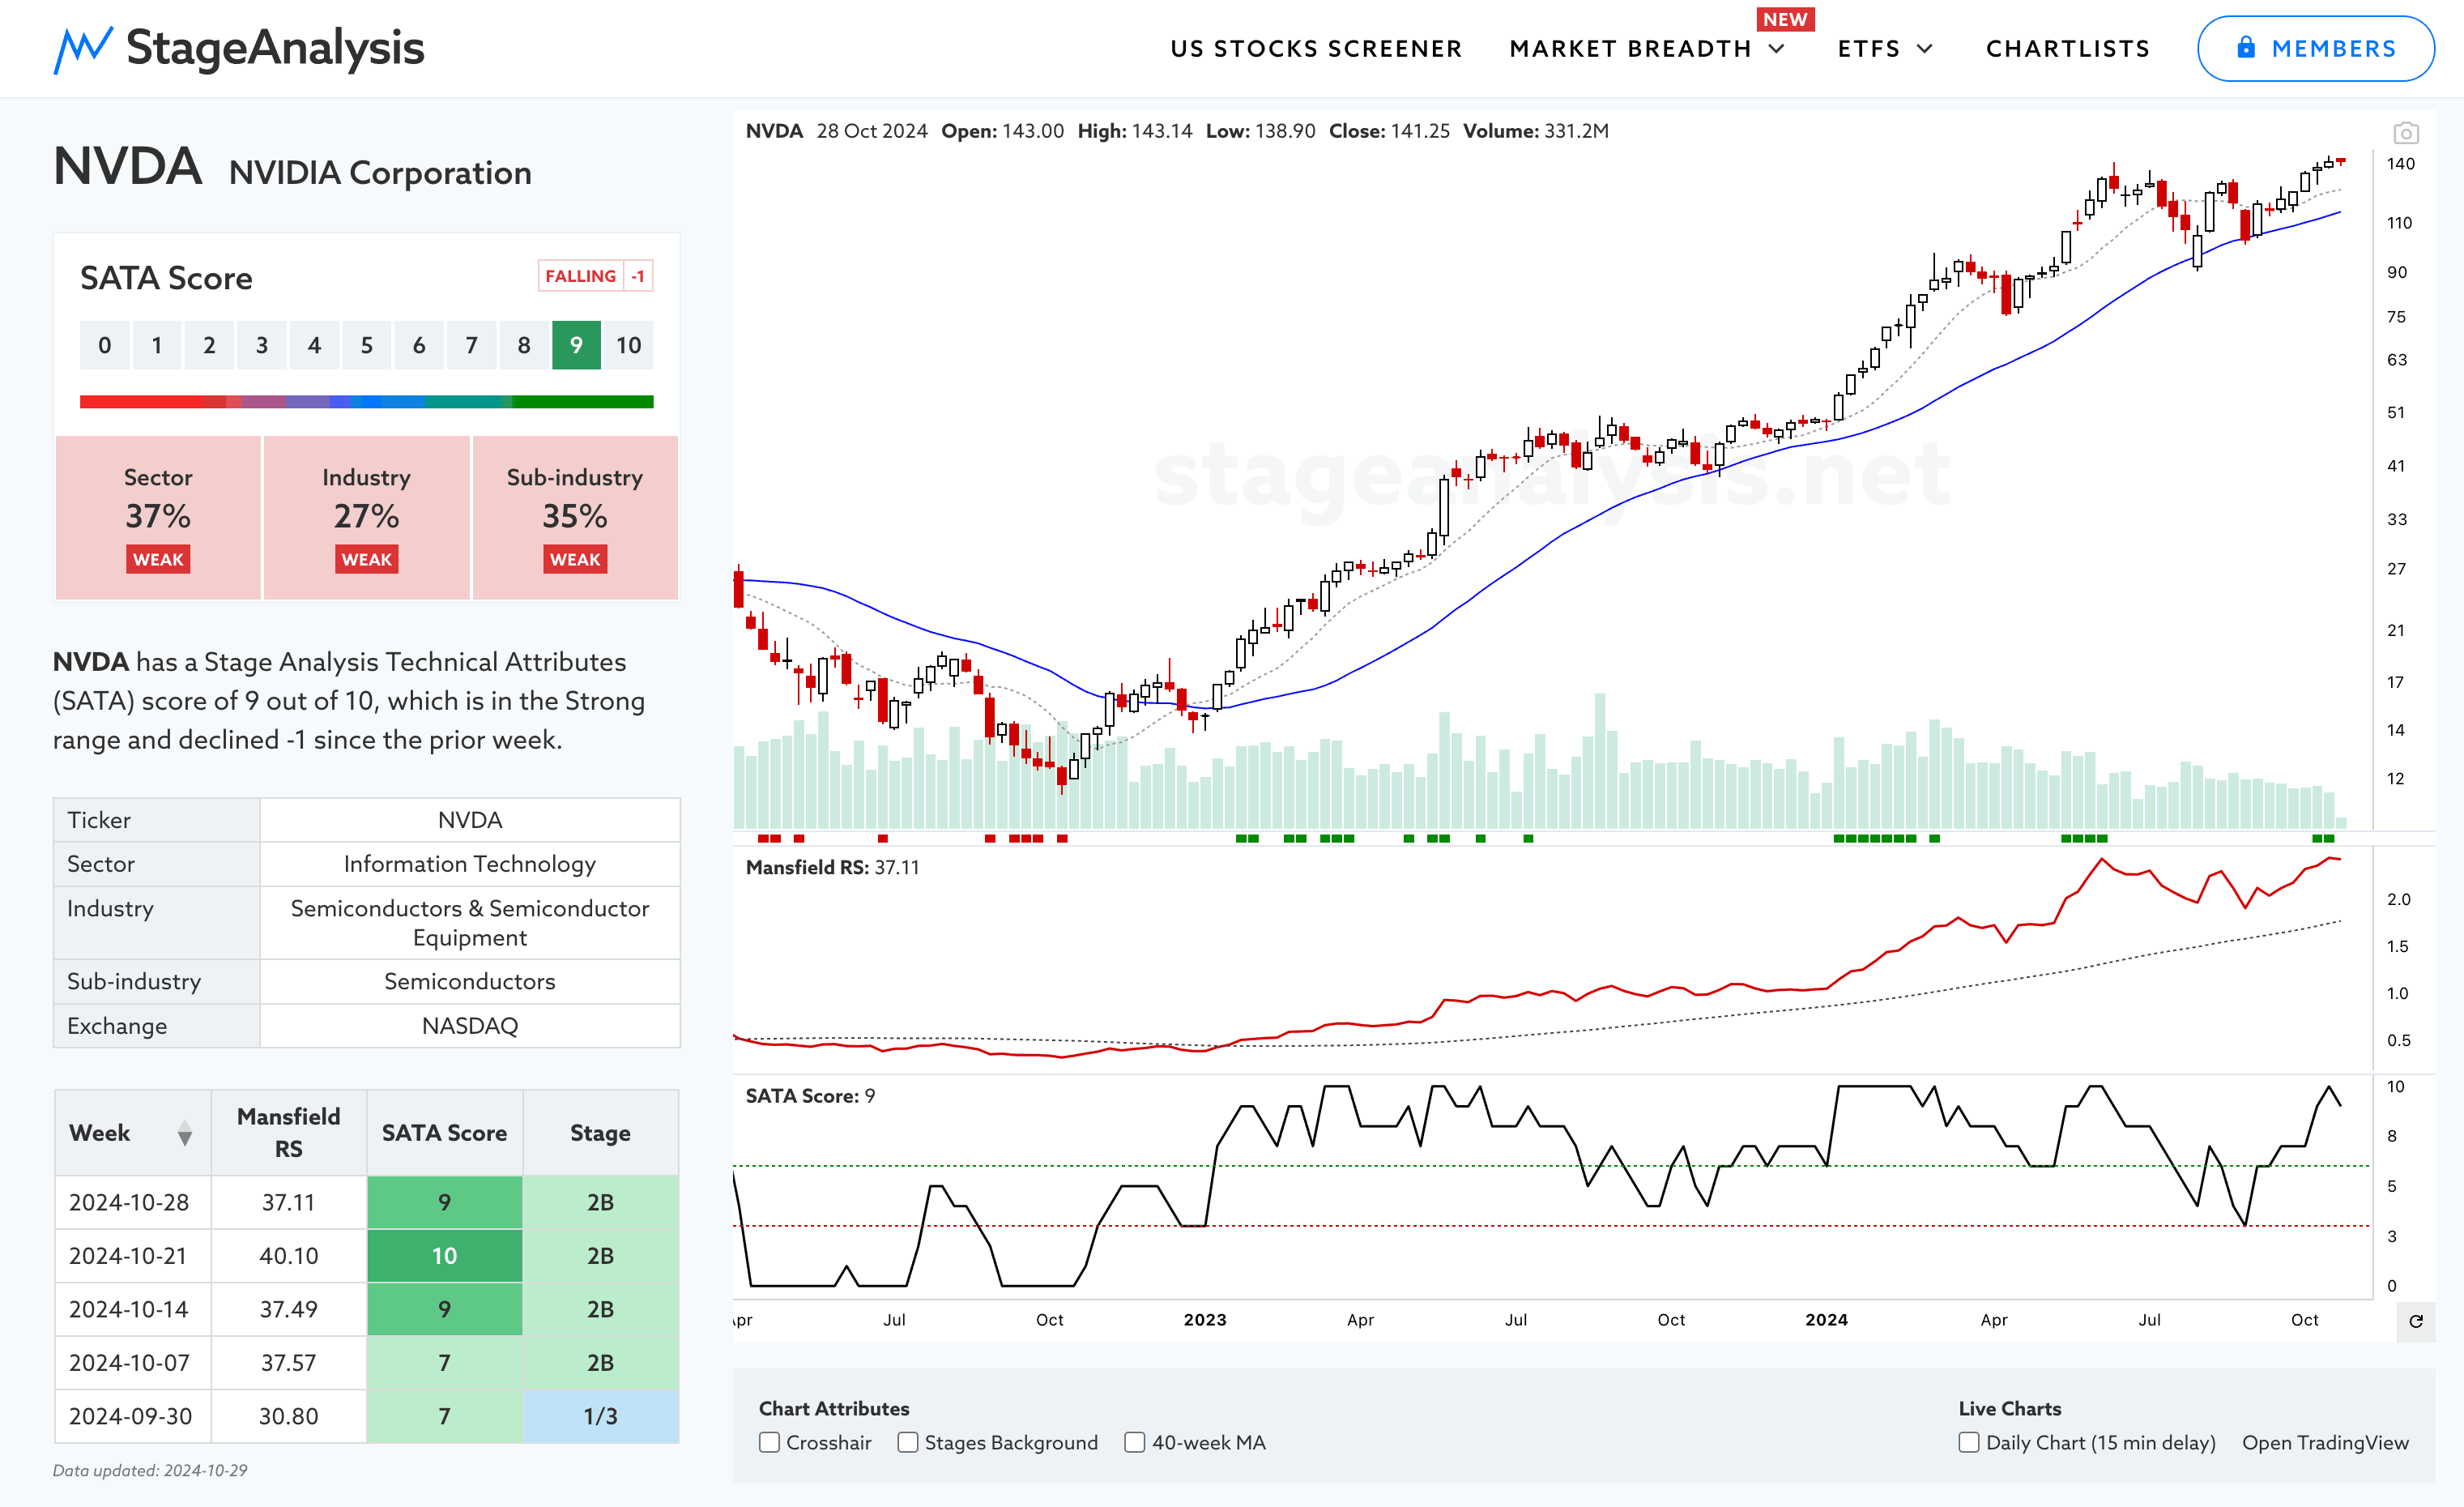Screen dimensions: 2464x1507
Task: Go to StageAnalysis home via site title
Action: tap(275, 48)
